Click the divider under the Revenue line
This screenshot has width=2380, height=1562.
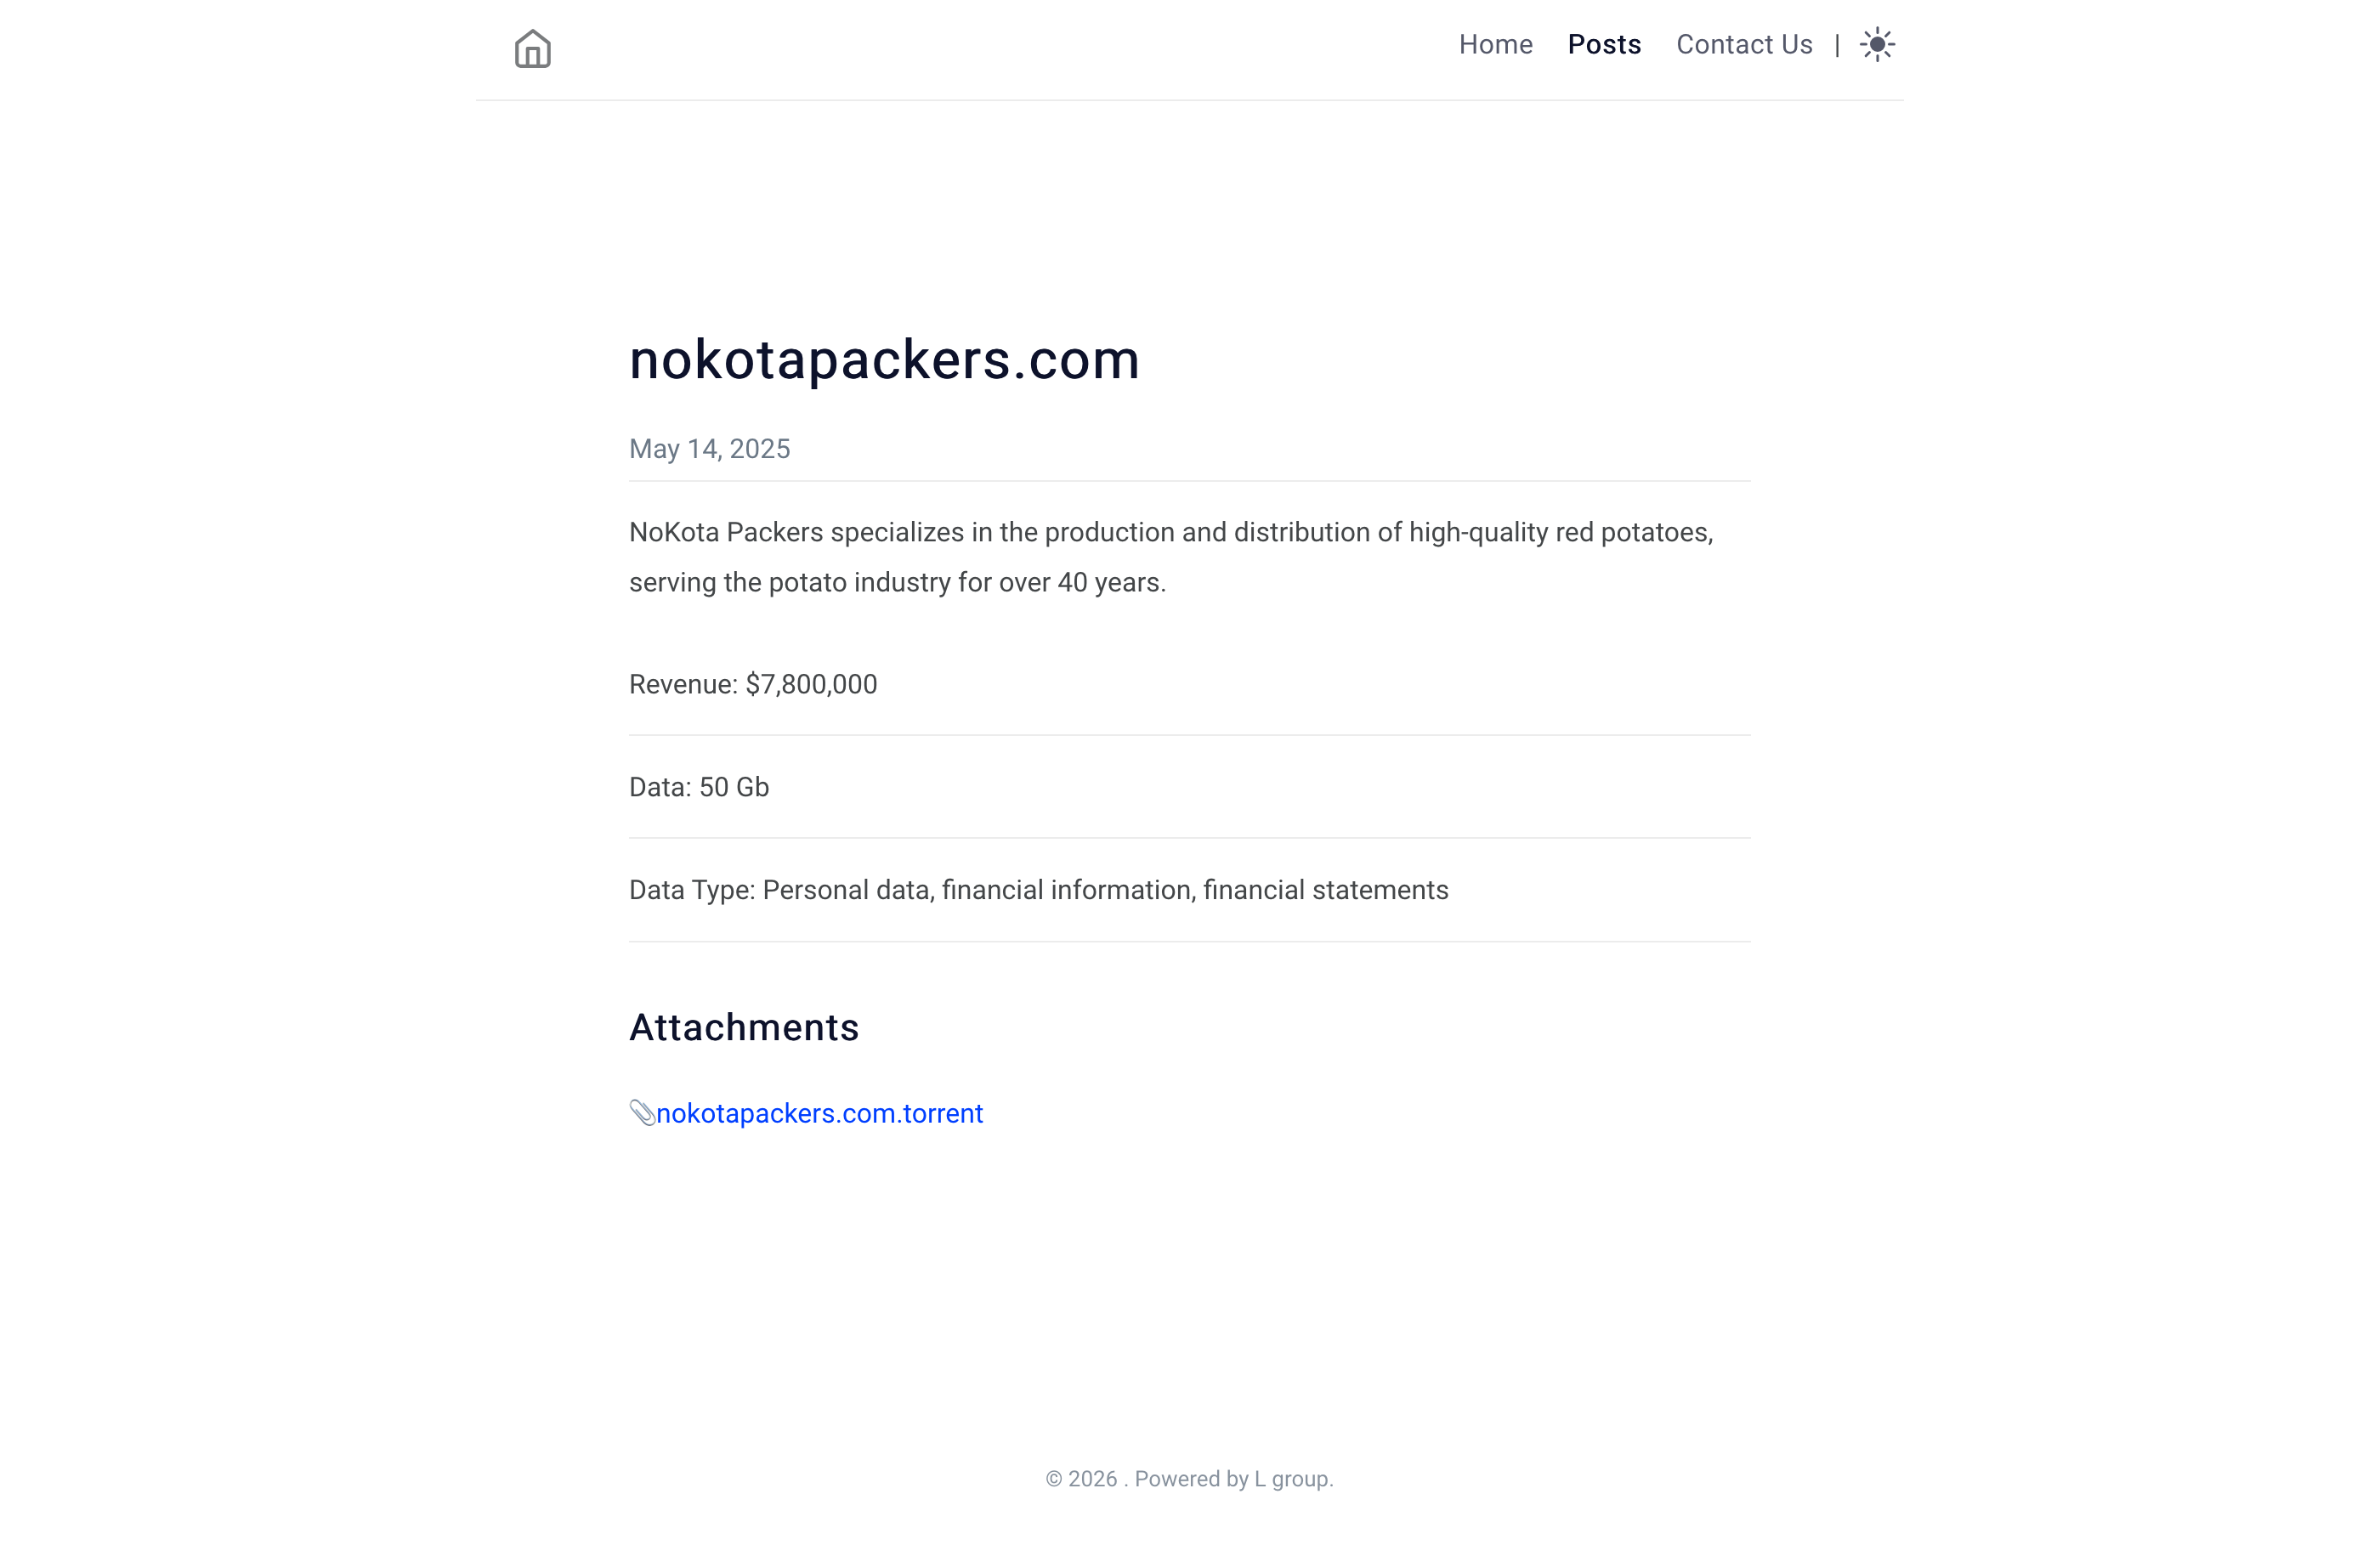pos(1189,735)
